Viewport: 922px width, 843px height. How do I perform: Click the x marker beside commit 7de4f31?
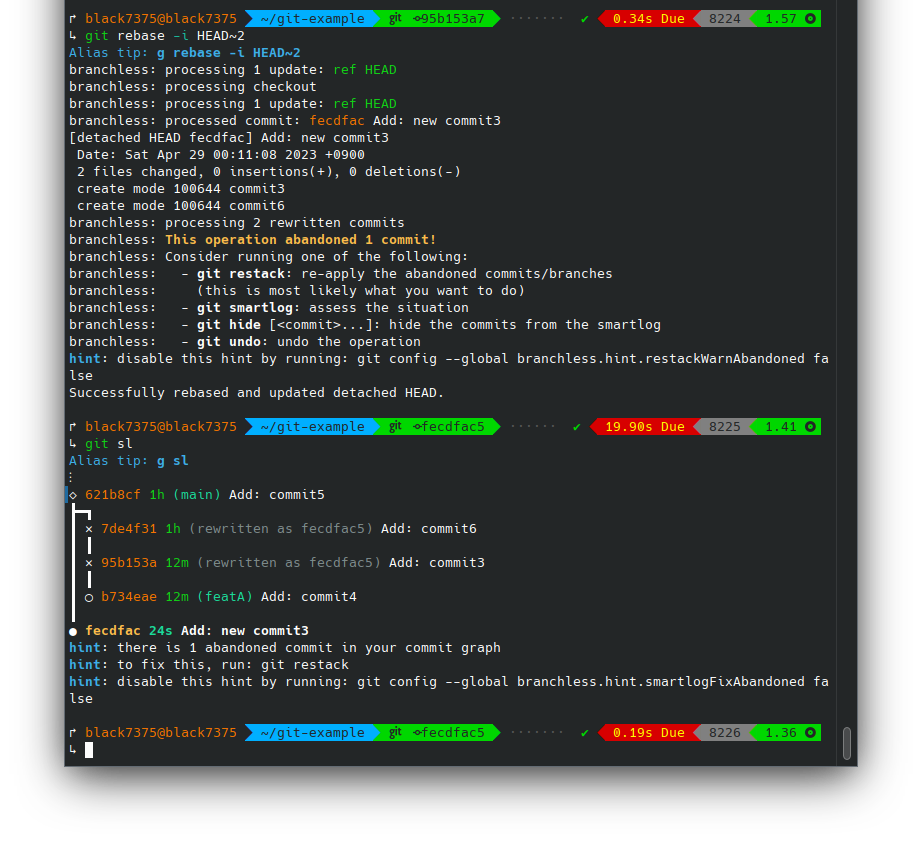(x=89, y=529)
